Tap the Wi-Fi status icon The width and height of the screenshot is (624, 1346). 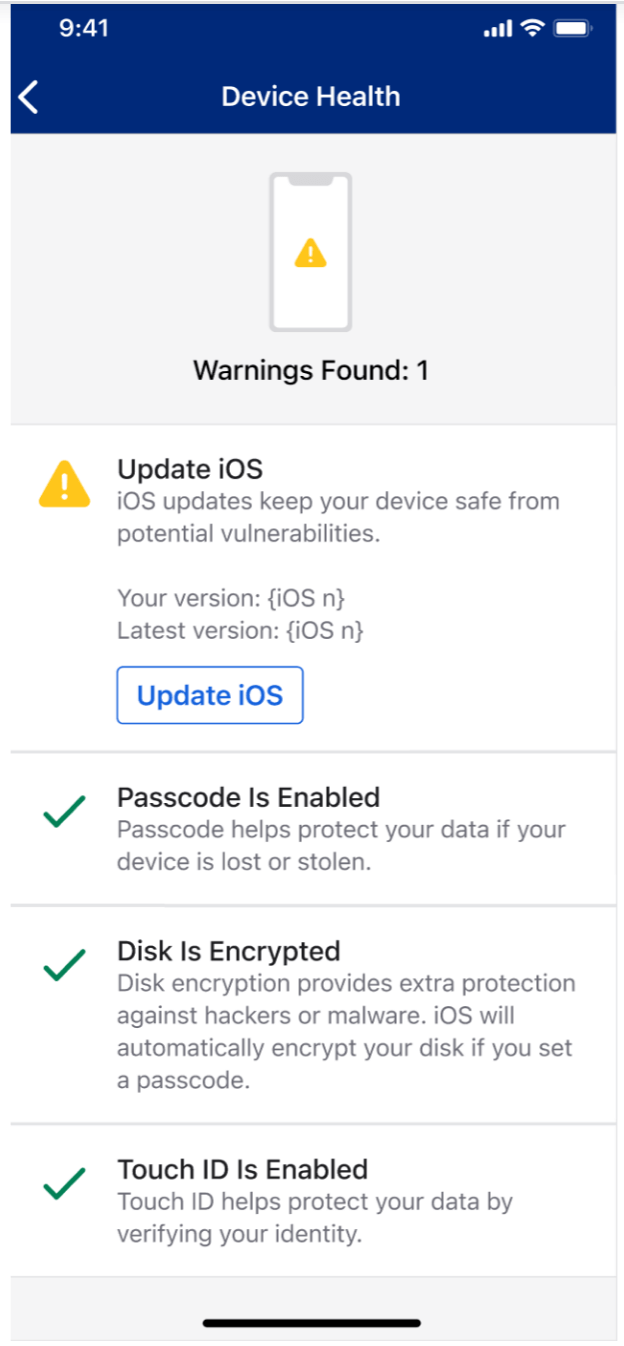click(x=532, y=28)
